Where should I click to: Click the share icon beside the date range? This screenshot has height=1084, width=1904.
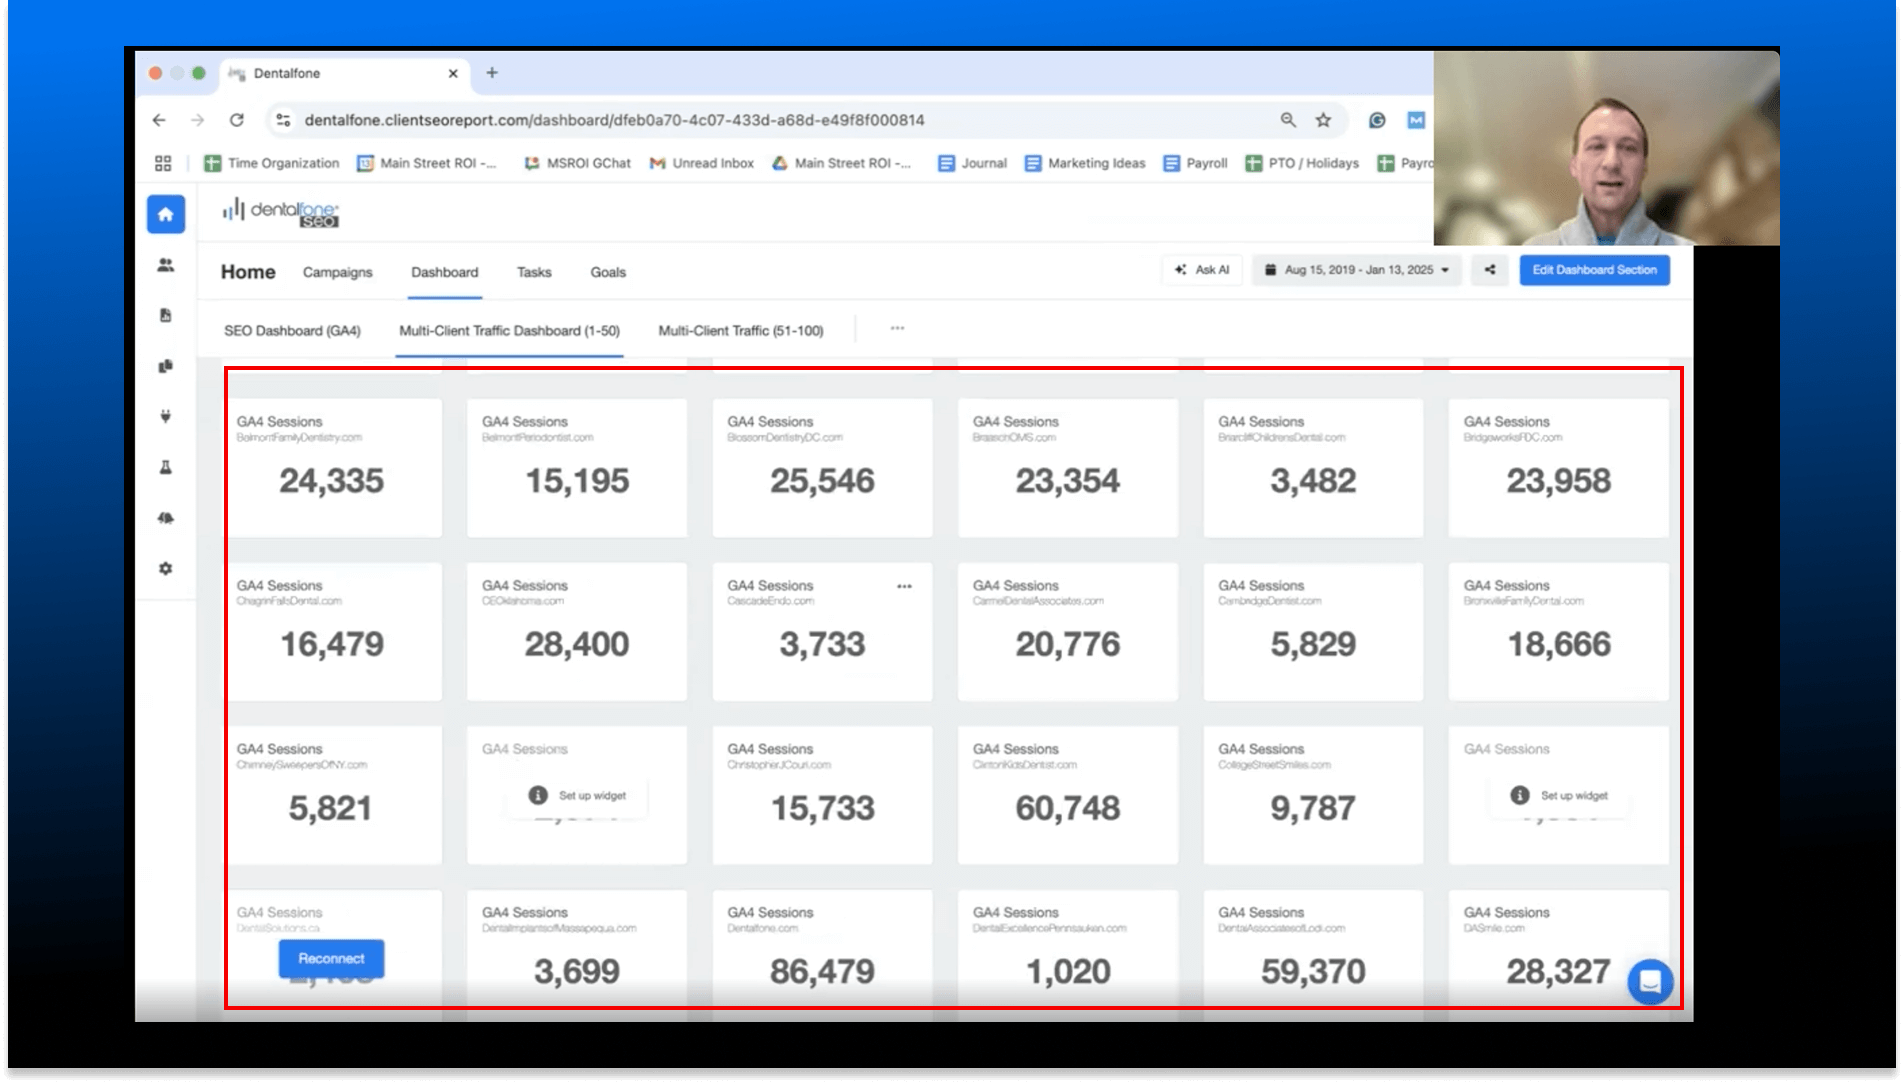(1490, 270)
